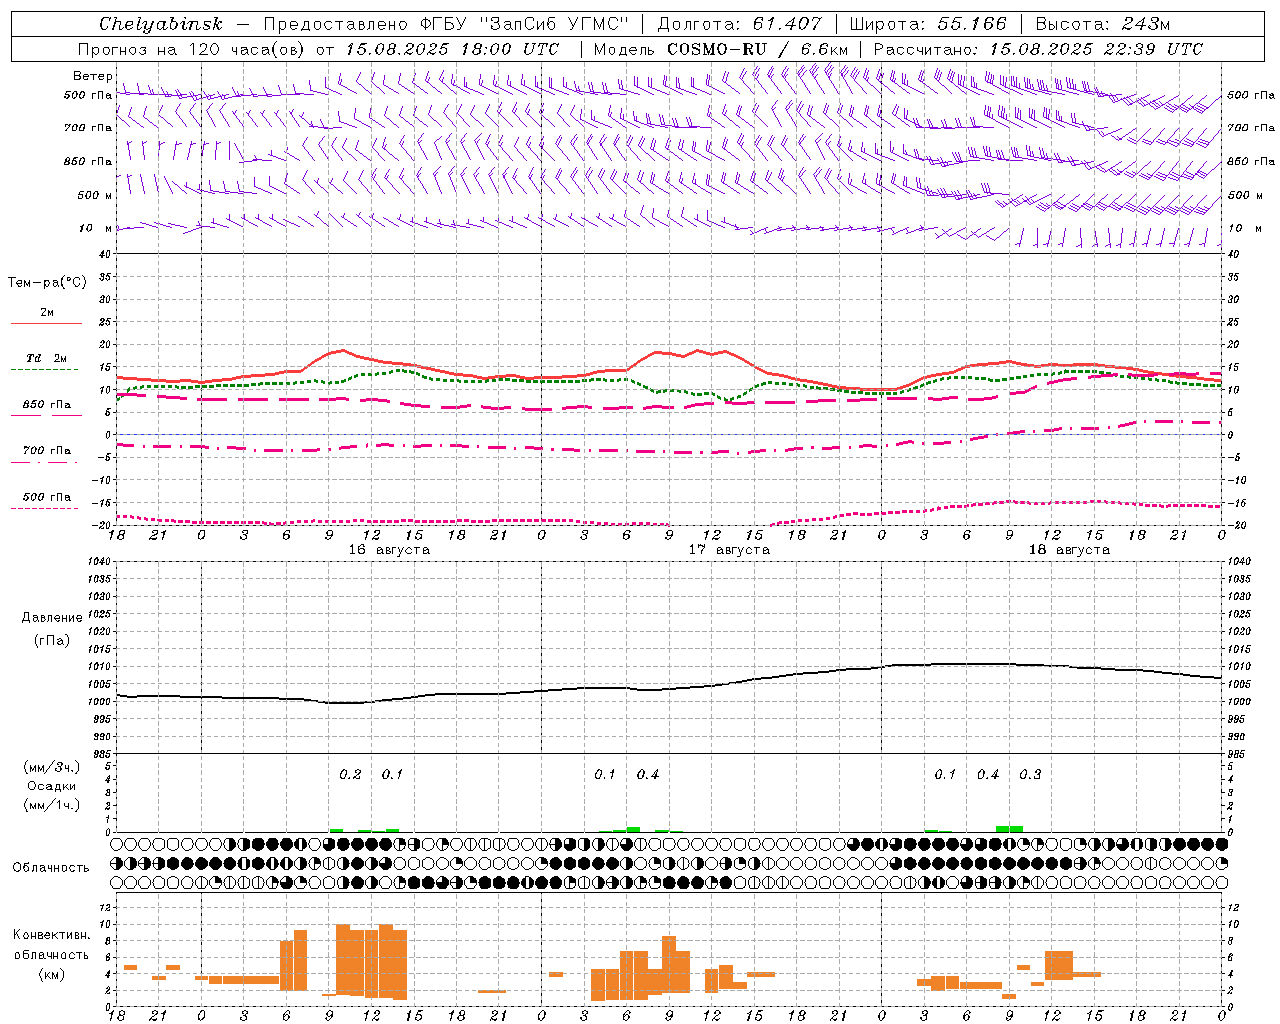Click the 850 гПа temperature legend entry
The width and height of the screenshot is (1280, 1024).
(47, 405)
